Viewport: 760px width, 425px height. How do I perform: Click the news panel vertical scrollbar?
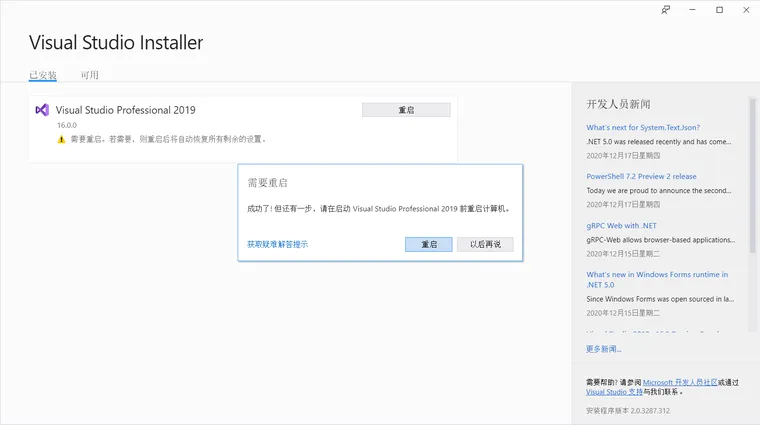click(x=752, y=174)
